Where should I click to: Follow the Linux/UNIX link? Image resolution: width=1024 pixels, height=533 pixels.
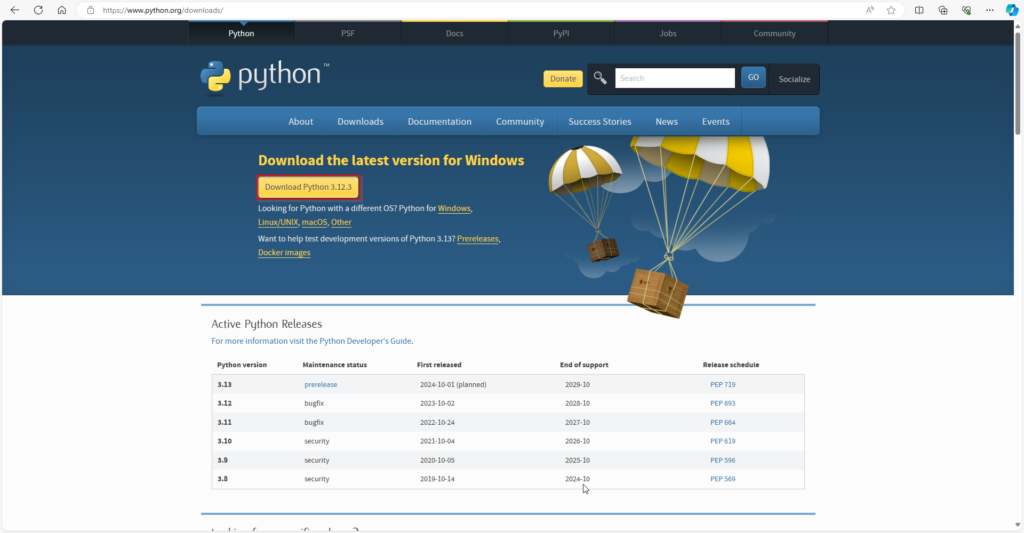278,222
